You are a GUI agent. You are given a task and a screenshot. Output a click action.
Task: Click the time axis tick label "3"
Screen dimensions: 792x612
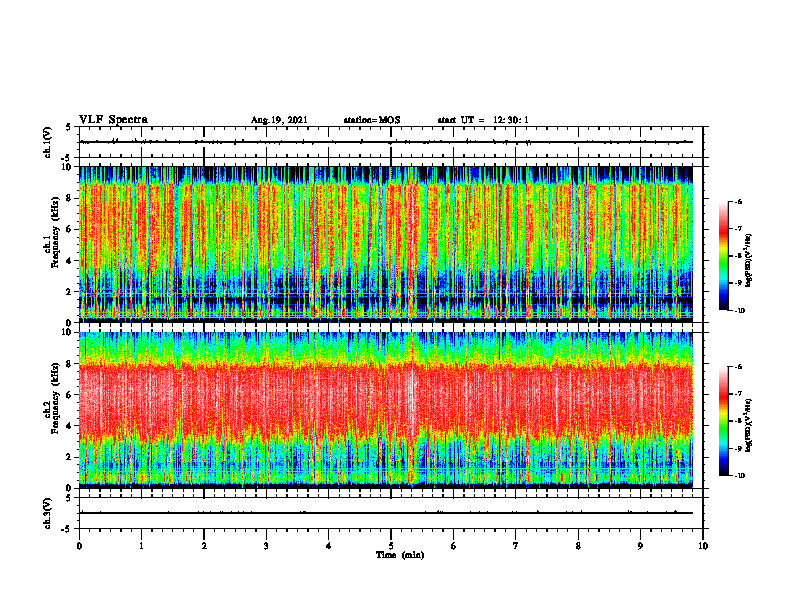pos(266,546)
